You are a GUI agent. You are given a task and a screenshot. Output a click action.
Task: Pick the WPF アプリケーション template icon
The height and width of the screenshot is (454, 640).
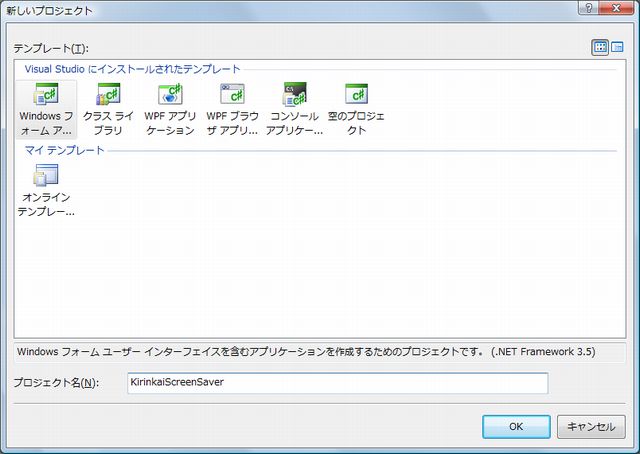coord(170,94)
